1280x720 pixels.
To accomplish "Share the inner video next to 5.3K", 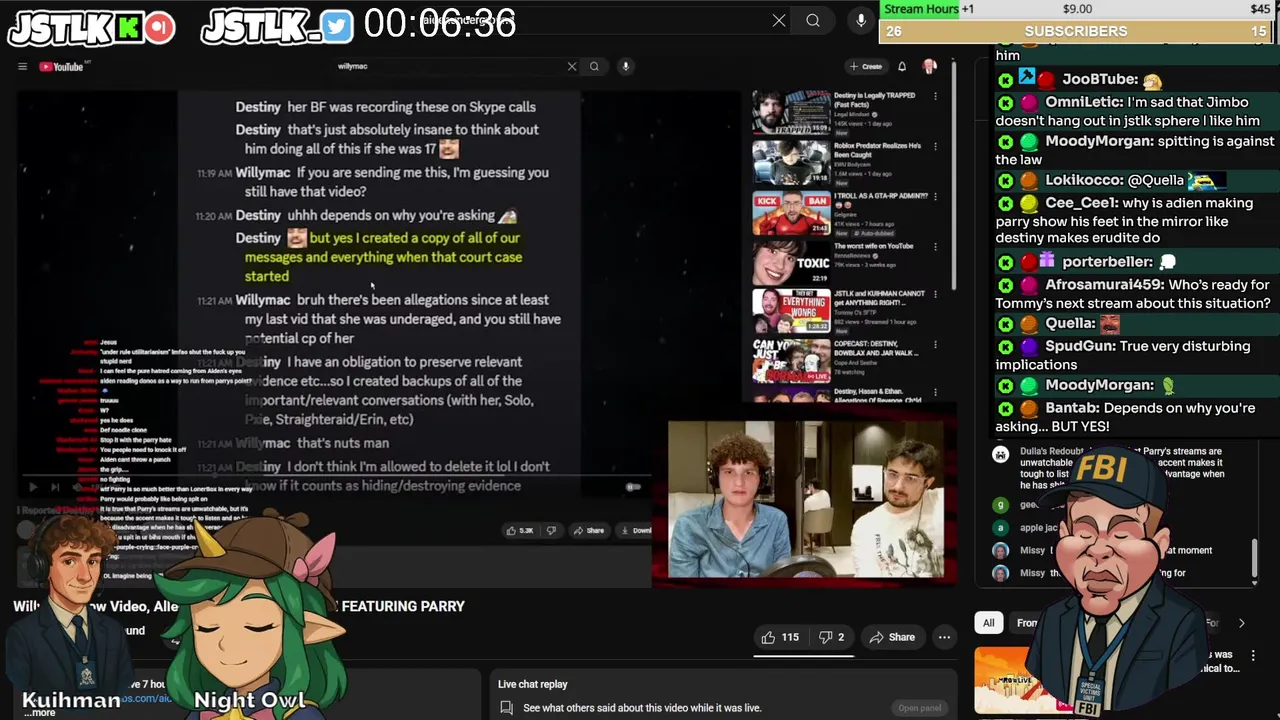I will pos(590,530).
